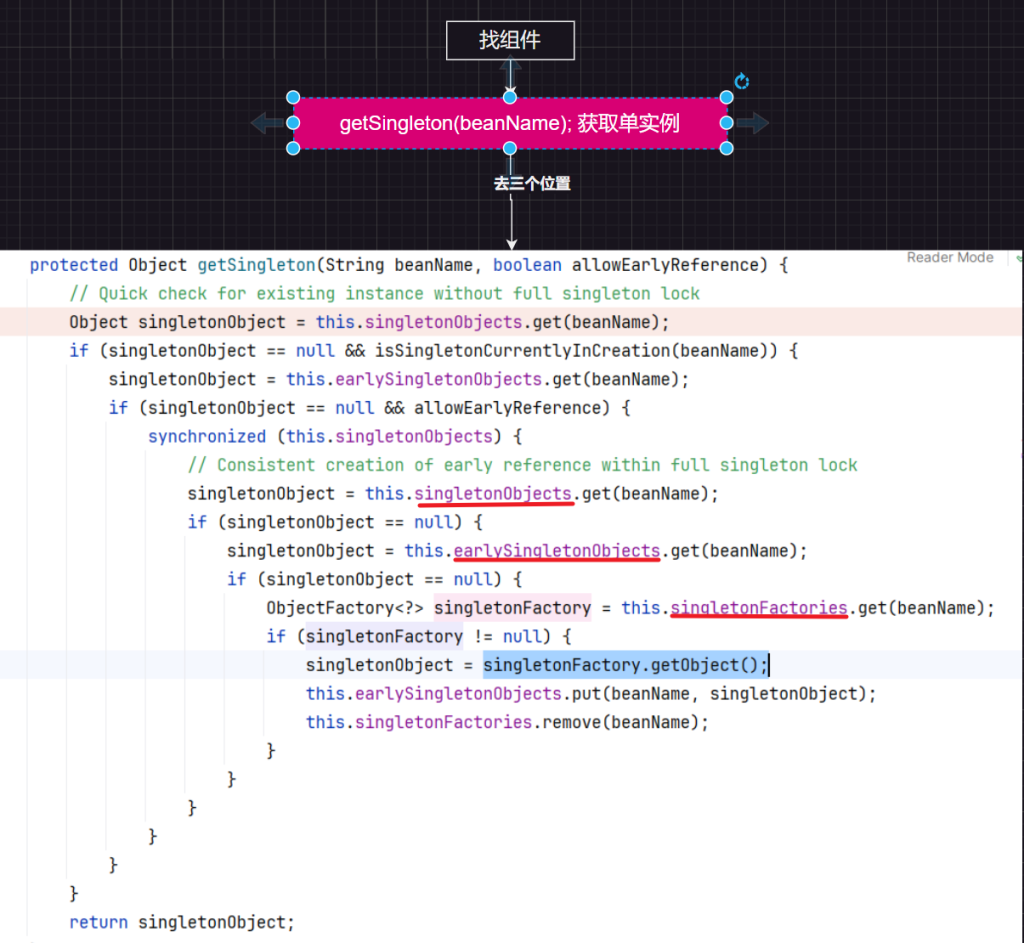Click the red-underlined earlySingletonObjects field
The height and width of the screenshot is (943, 1024).
(x=556, y=551)
